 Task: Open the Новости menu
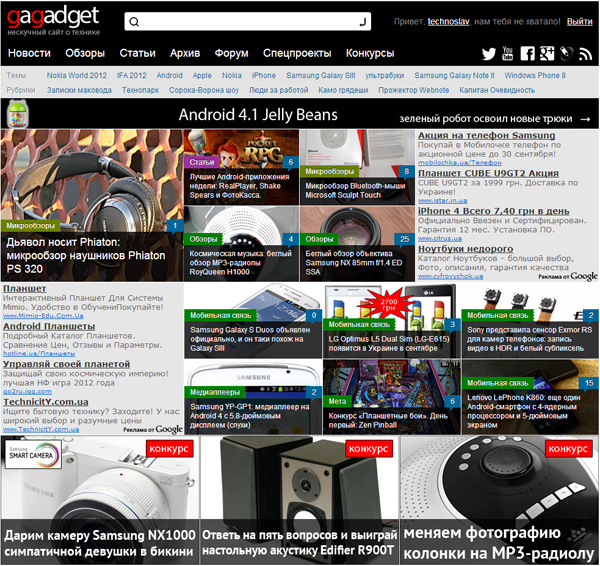click(29, 53)
